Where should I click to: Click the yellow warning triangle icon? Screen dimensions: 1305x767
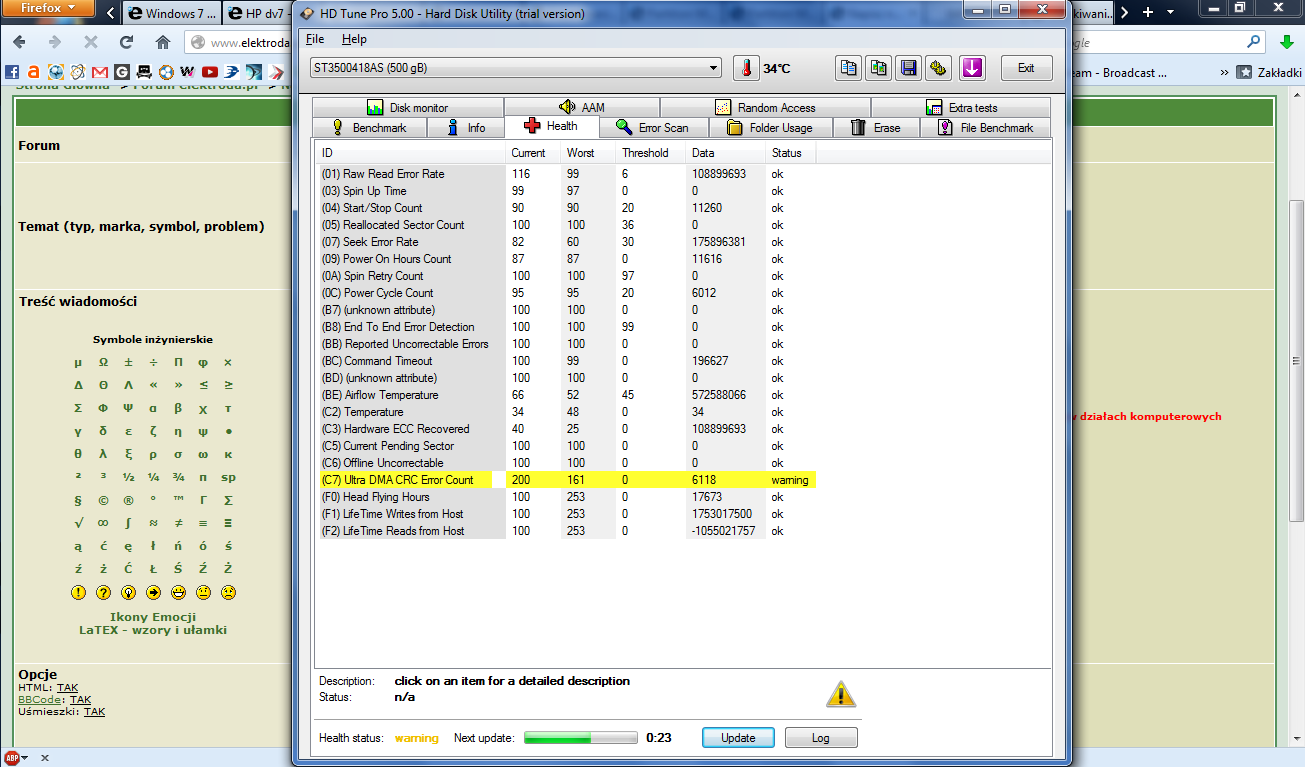tap(841, 693)
